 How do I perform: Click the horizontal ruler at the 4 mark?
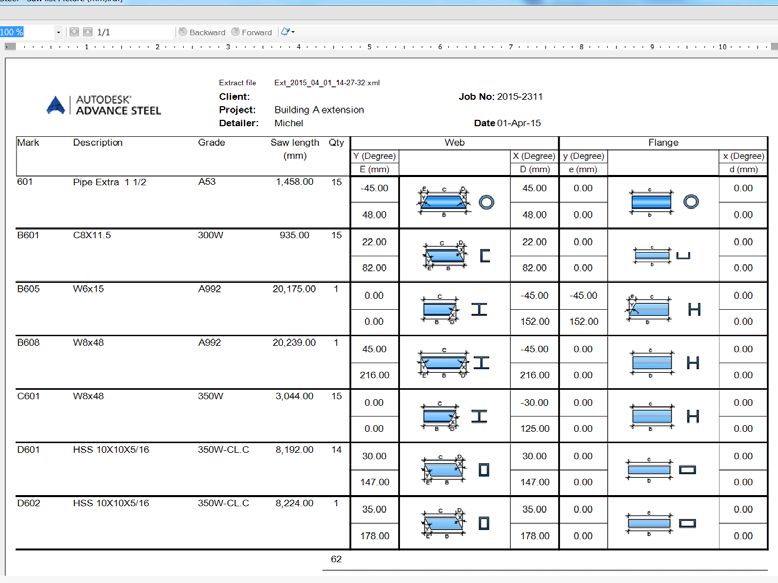(x=299, y=46)
